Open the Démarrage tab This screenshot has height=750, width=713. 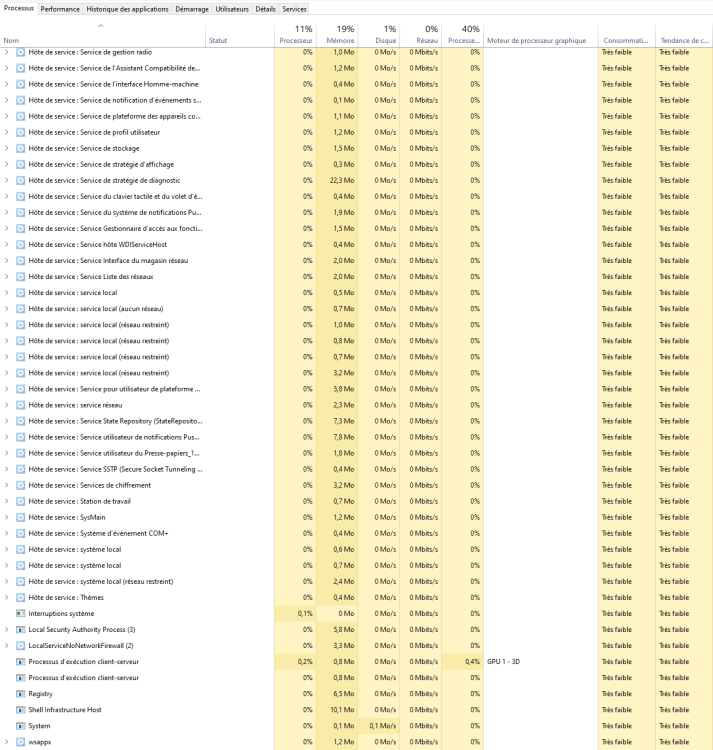(x=192, y=8)
